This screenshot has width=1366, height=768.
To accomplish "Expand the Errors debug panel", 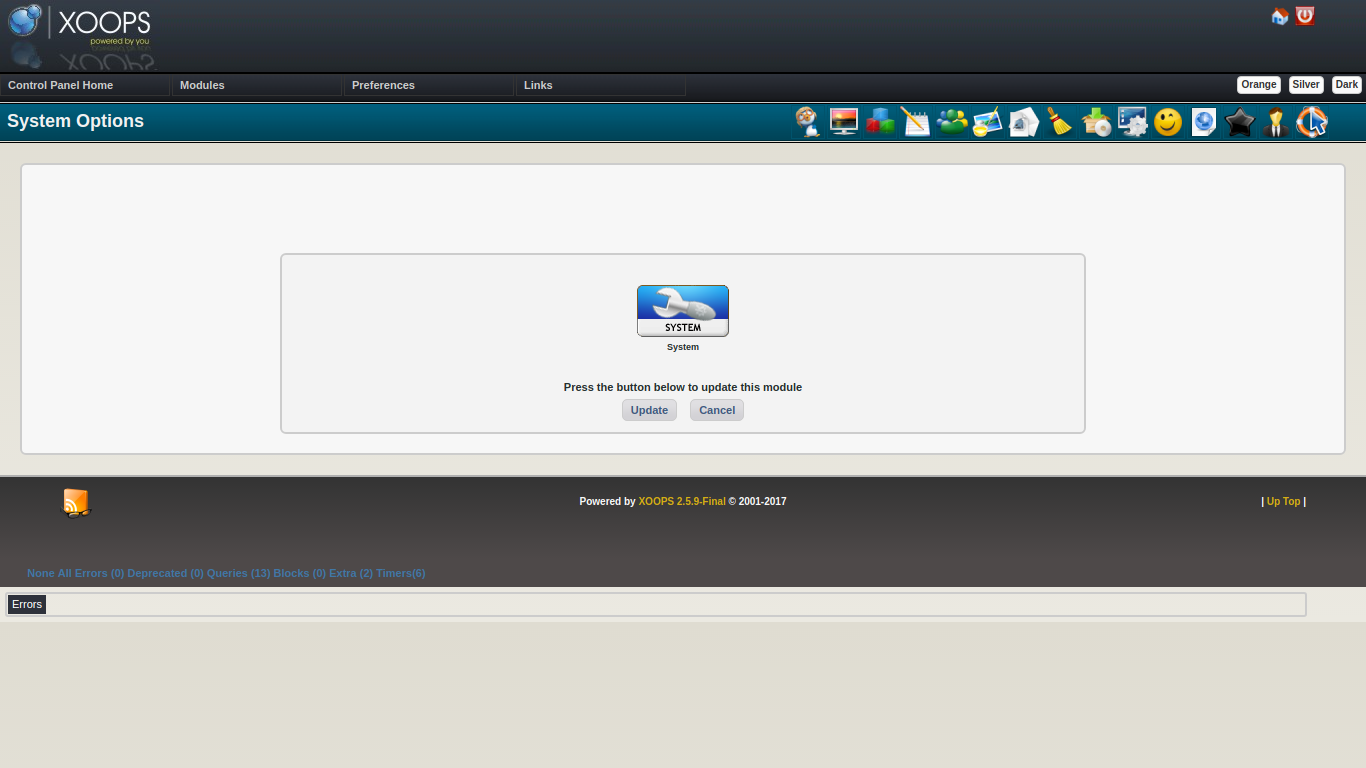I will pyautogui.click(x=27, y=604).
